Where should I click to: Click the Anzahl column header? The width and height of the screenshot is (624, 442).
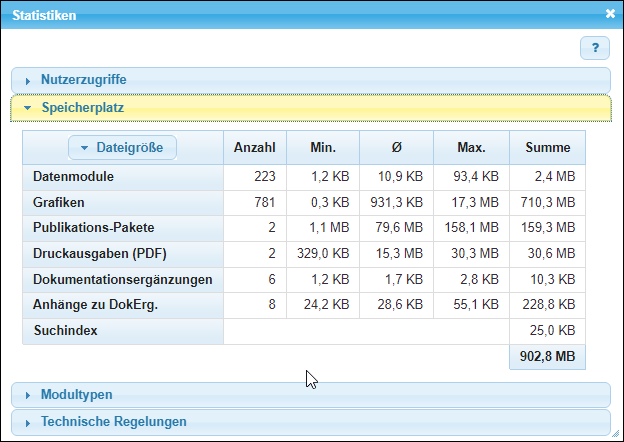pyautogui.click(x=254, y=147)
